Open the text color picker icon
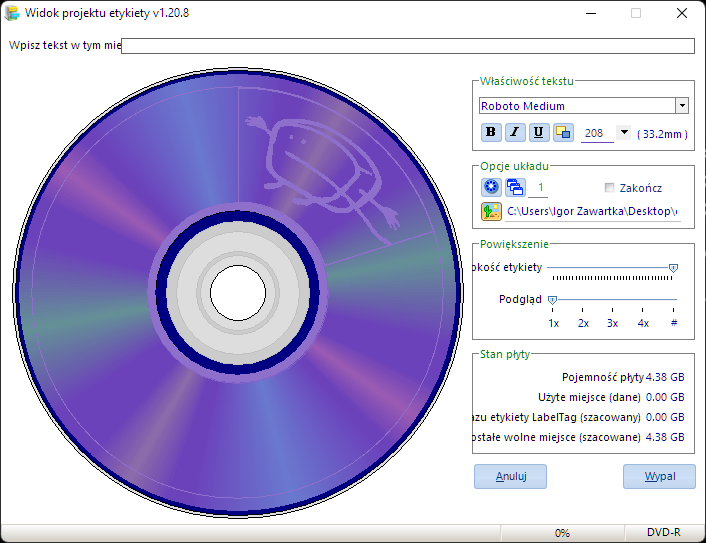The width and height of the screenshot is (706, 543). tap(563, 132)
